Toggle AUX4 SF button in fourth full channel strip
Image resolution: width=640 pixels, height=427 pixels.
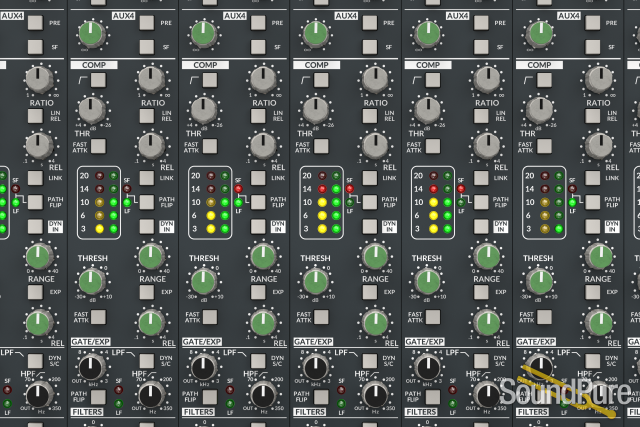click(481, 47)
